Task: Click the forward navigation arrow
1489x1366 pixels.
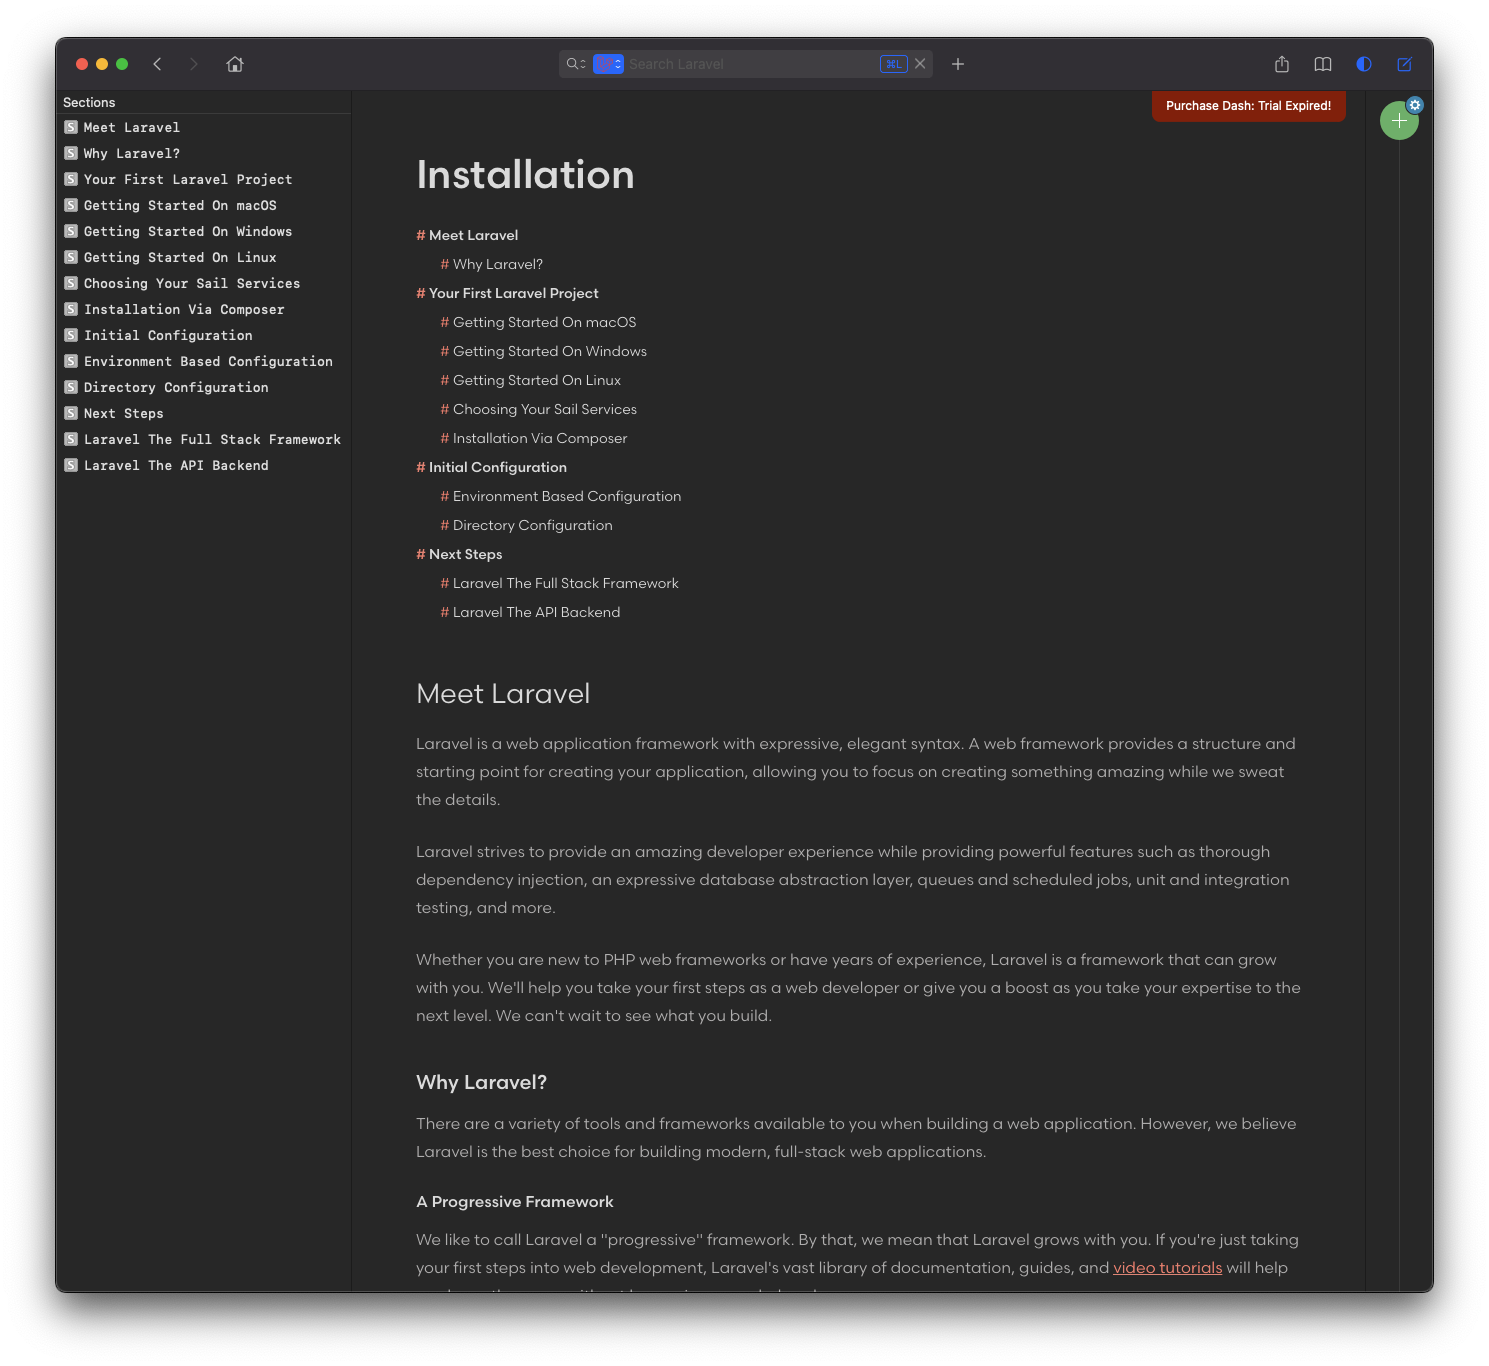Action: [x=193, y=64]
